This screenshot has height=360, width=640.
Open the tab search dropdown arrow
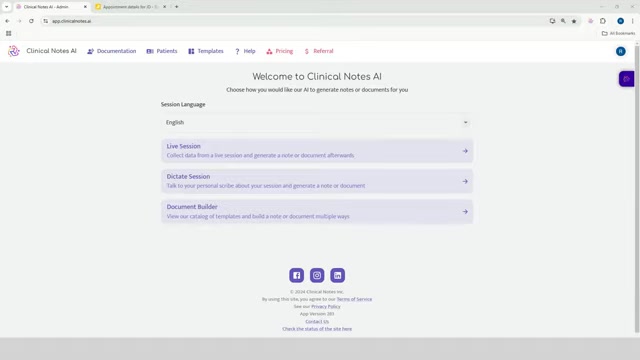(x=7, y=7)
